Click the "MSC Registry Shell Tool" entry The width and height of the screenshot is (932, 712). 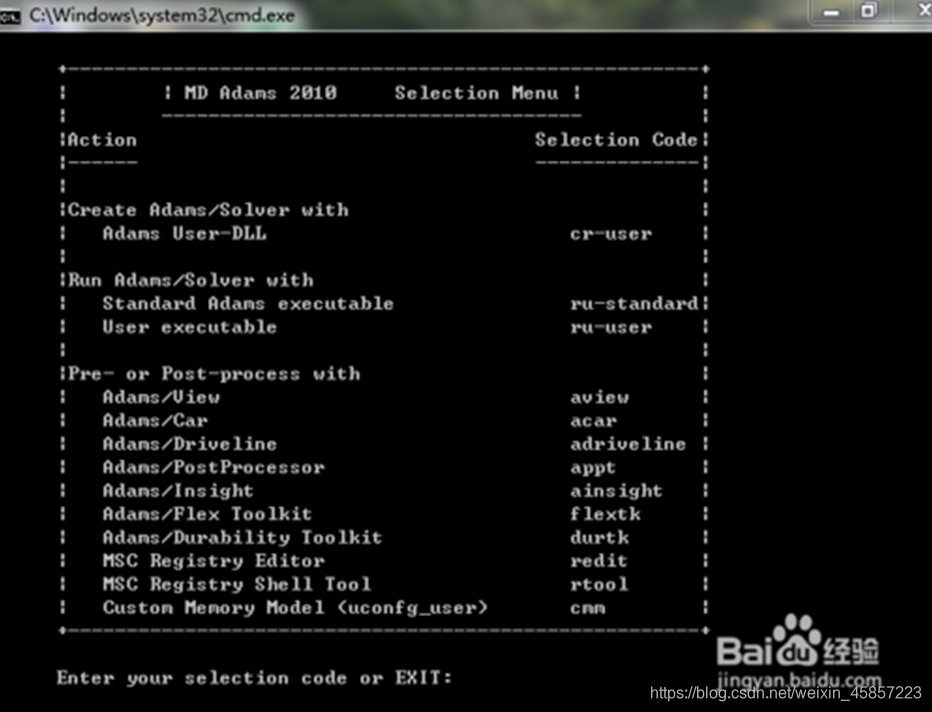237,584
